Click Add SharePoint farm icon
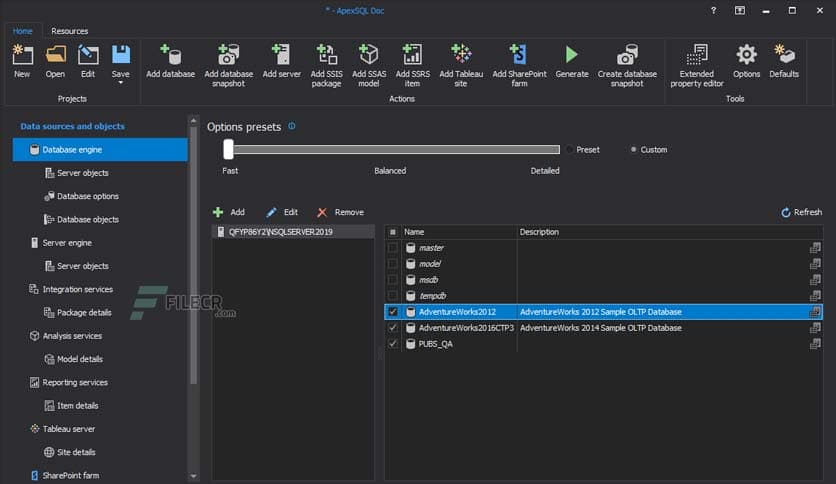 519,66
